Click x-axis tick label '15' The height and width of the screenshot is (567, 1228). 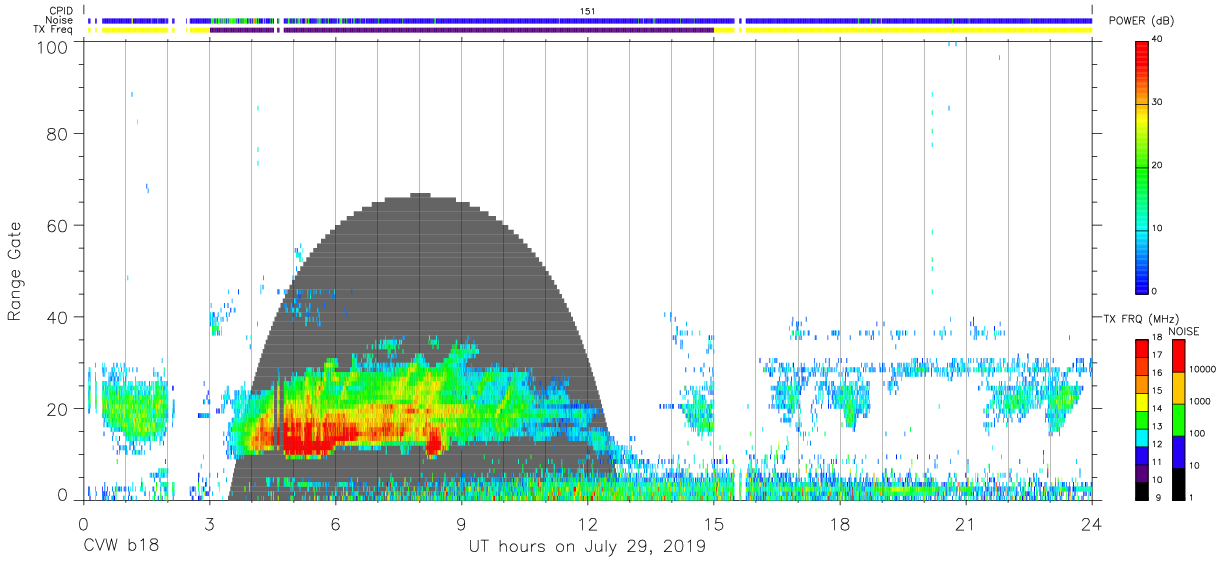click(x=714, y=523)
